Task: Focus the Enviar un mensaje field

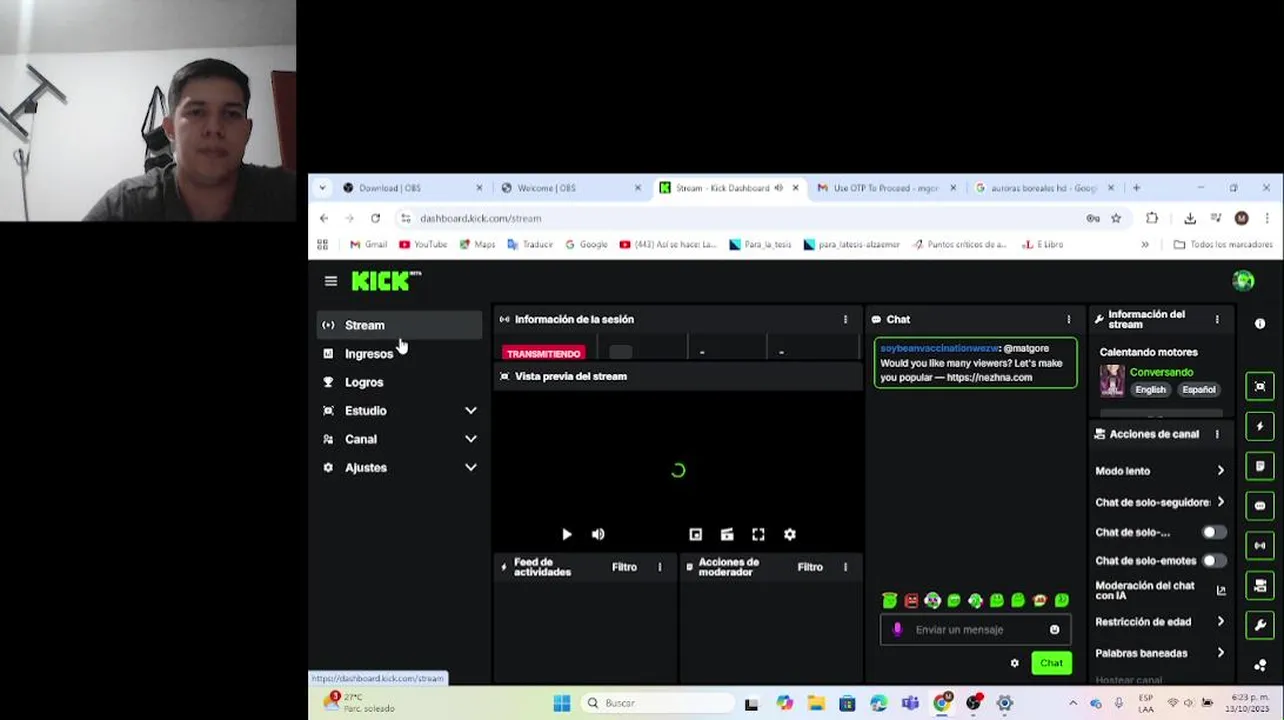Action: point(975,630)
